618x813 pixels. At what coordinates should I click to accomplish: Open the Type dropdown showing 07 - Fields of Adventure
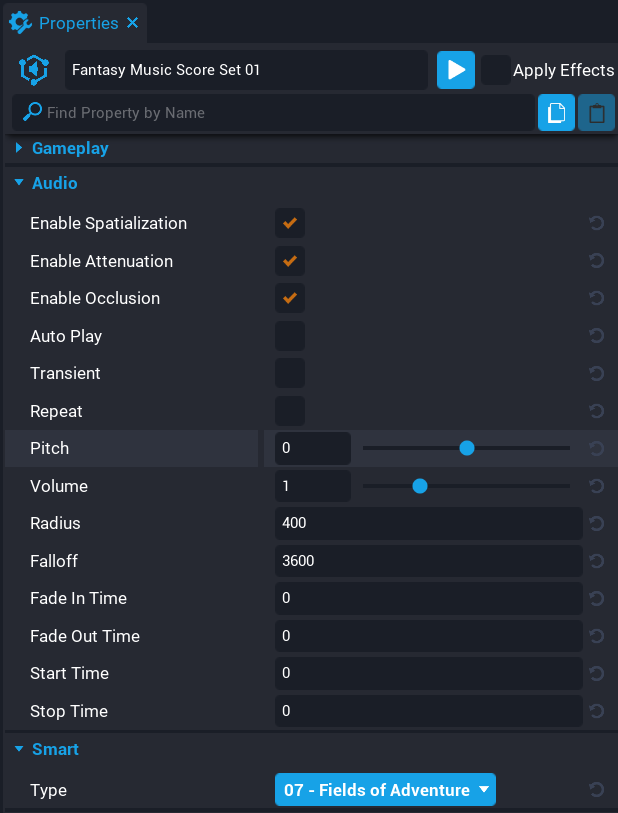point(385,790)
